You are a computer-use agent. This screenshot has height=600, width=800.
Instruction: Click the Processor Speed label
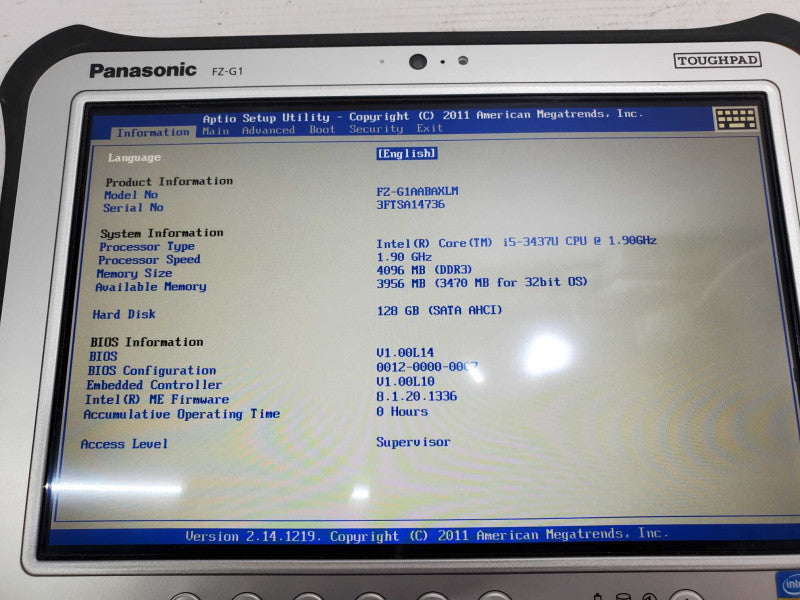pyautogui.click(x=149, y=260)
